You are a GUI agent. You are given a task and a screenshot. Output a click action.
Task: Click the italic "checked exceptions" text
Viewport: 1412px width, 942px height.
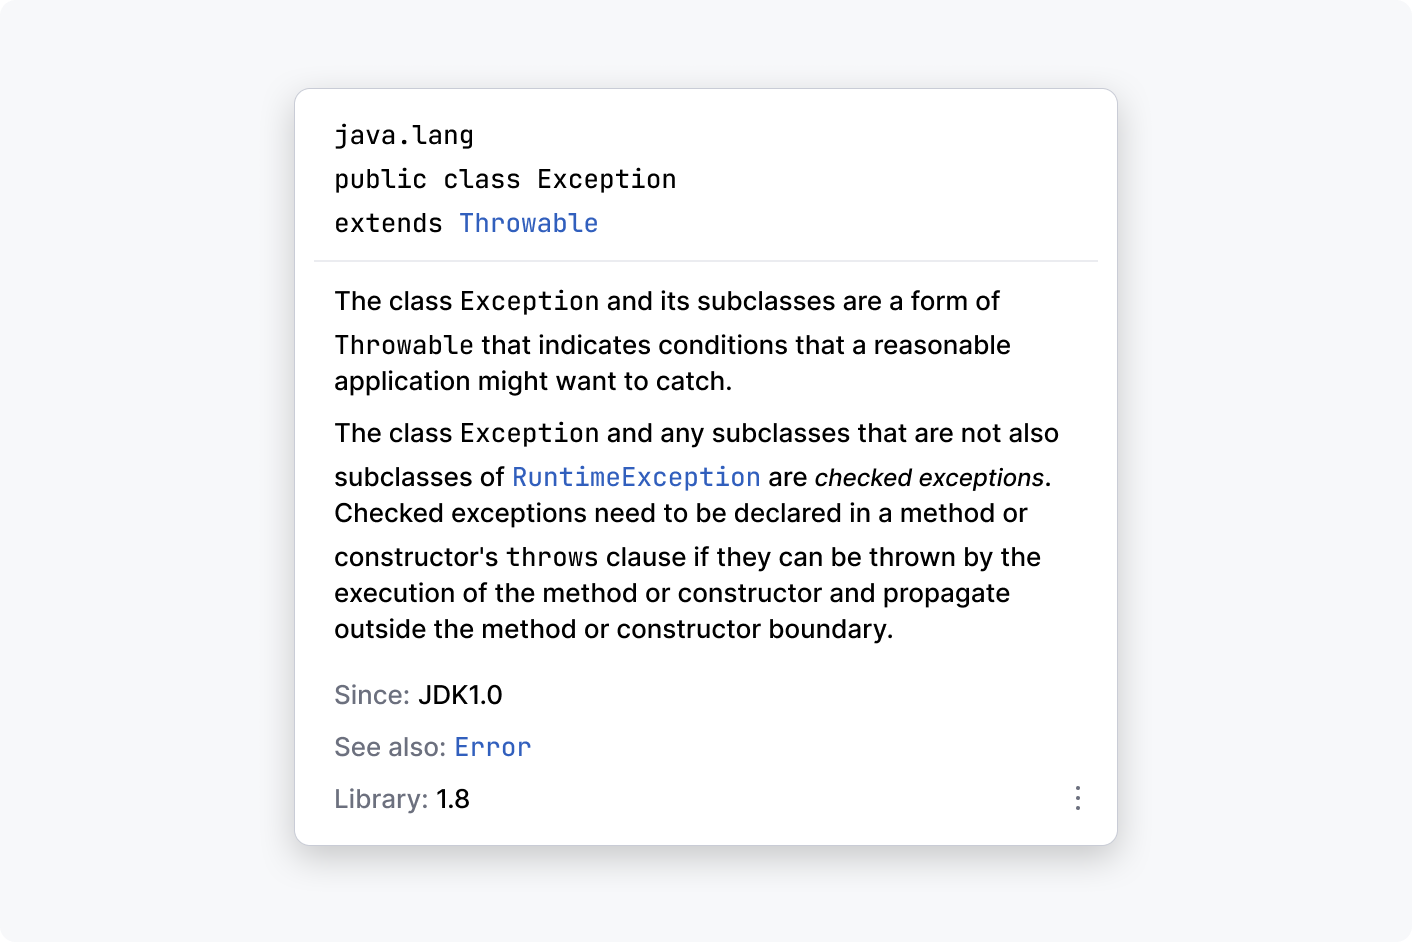coord(929,477)
